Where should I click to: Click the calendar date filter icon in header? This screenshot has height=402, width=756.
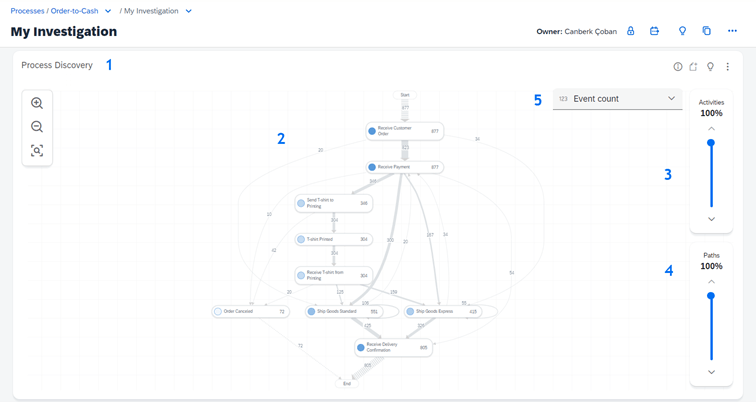point(655,31)
